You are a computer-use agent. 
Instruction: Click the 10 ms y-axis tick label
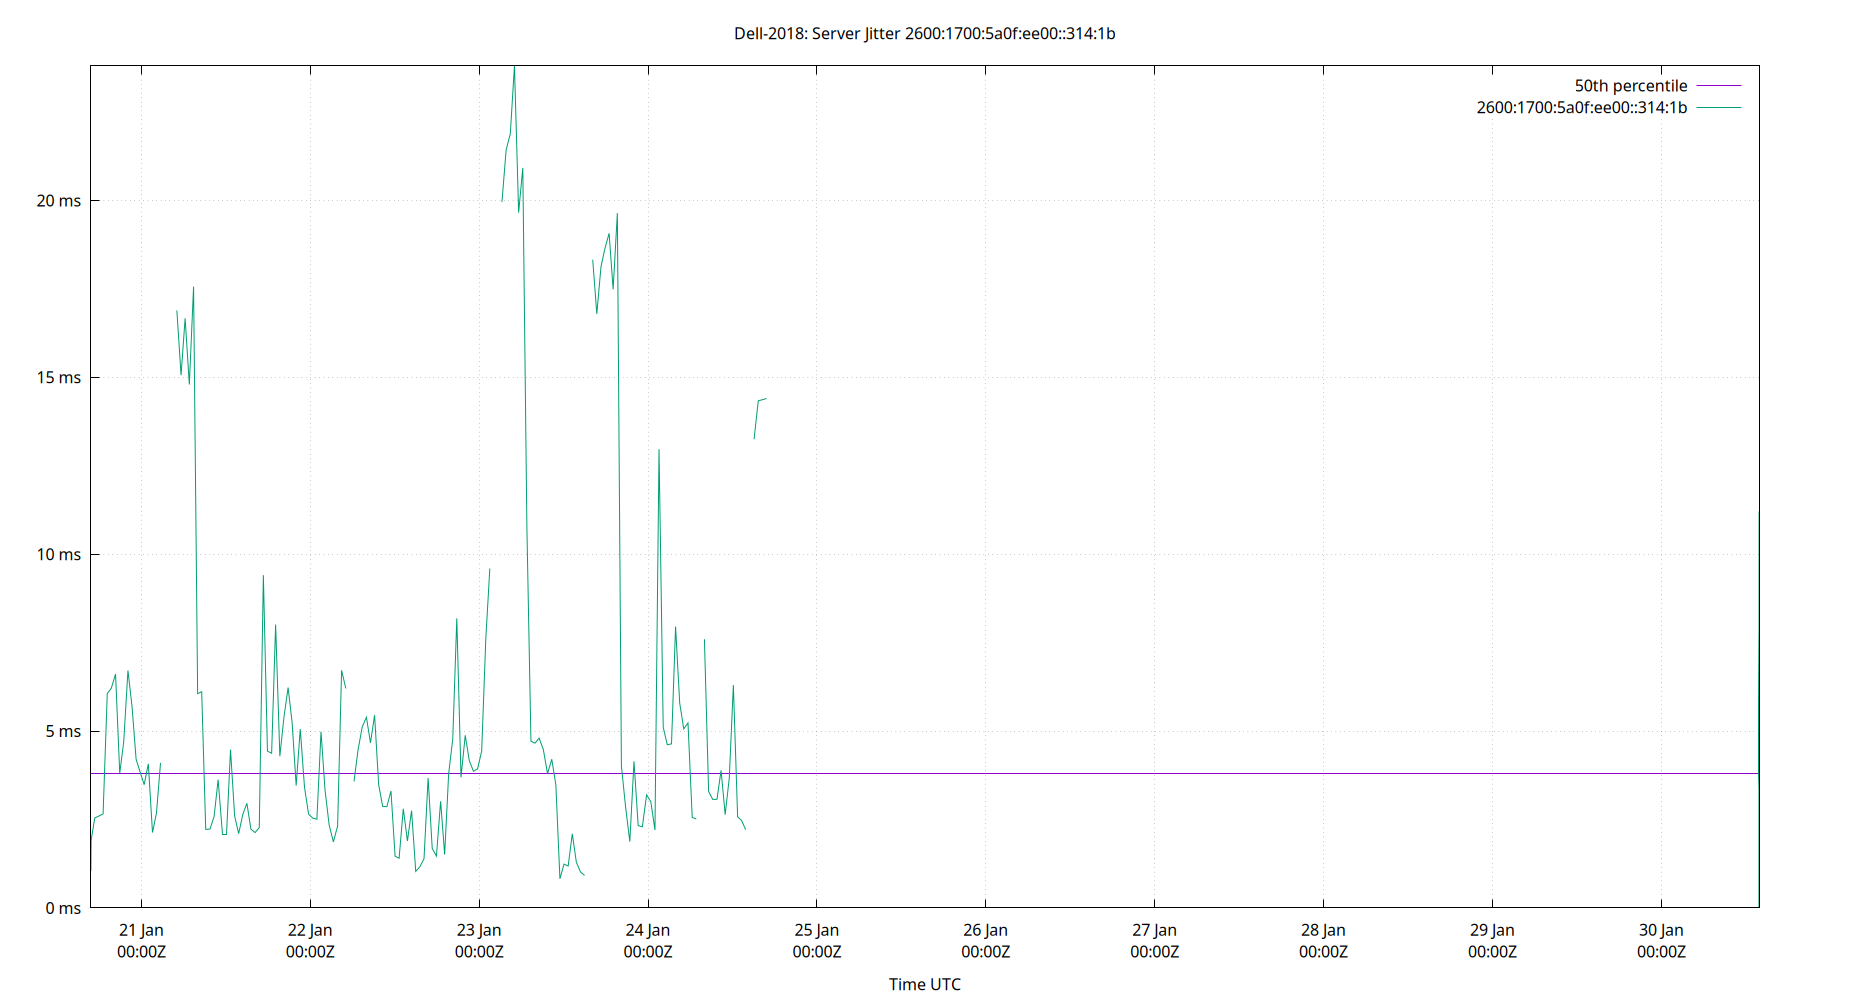pyautogui.click(x=59, y=554)
